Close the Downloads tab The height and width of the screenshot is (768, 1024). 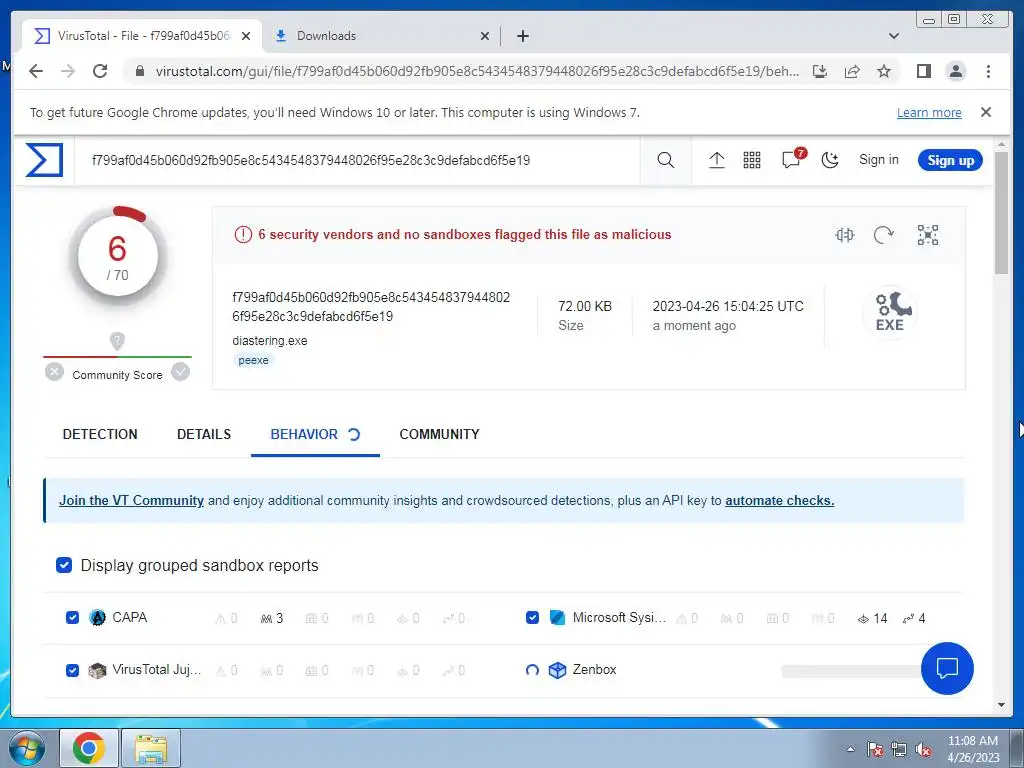(485, 36)
